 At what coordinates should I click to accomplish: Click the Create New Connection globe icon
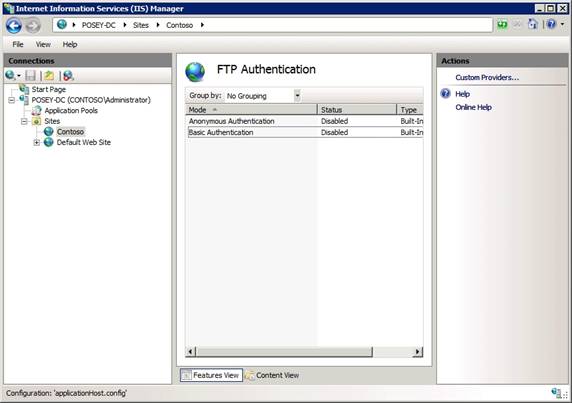[x=10, y=75]
